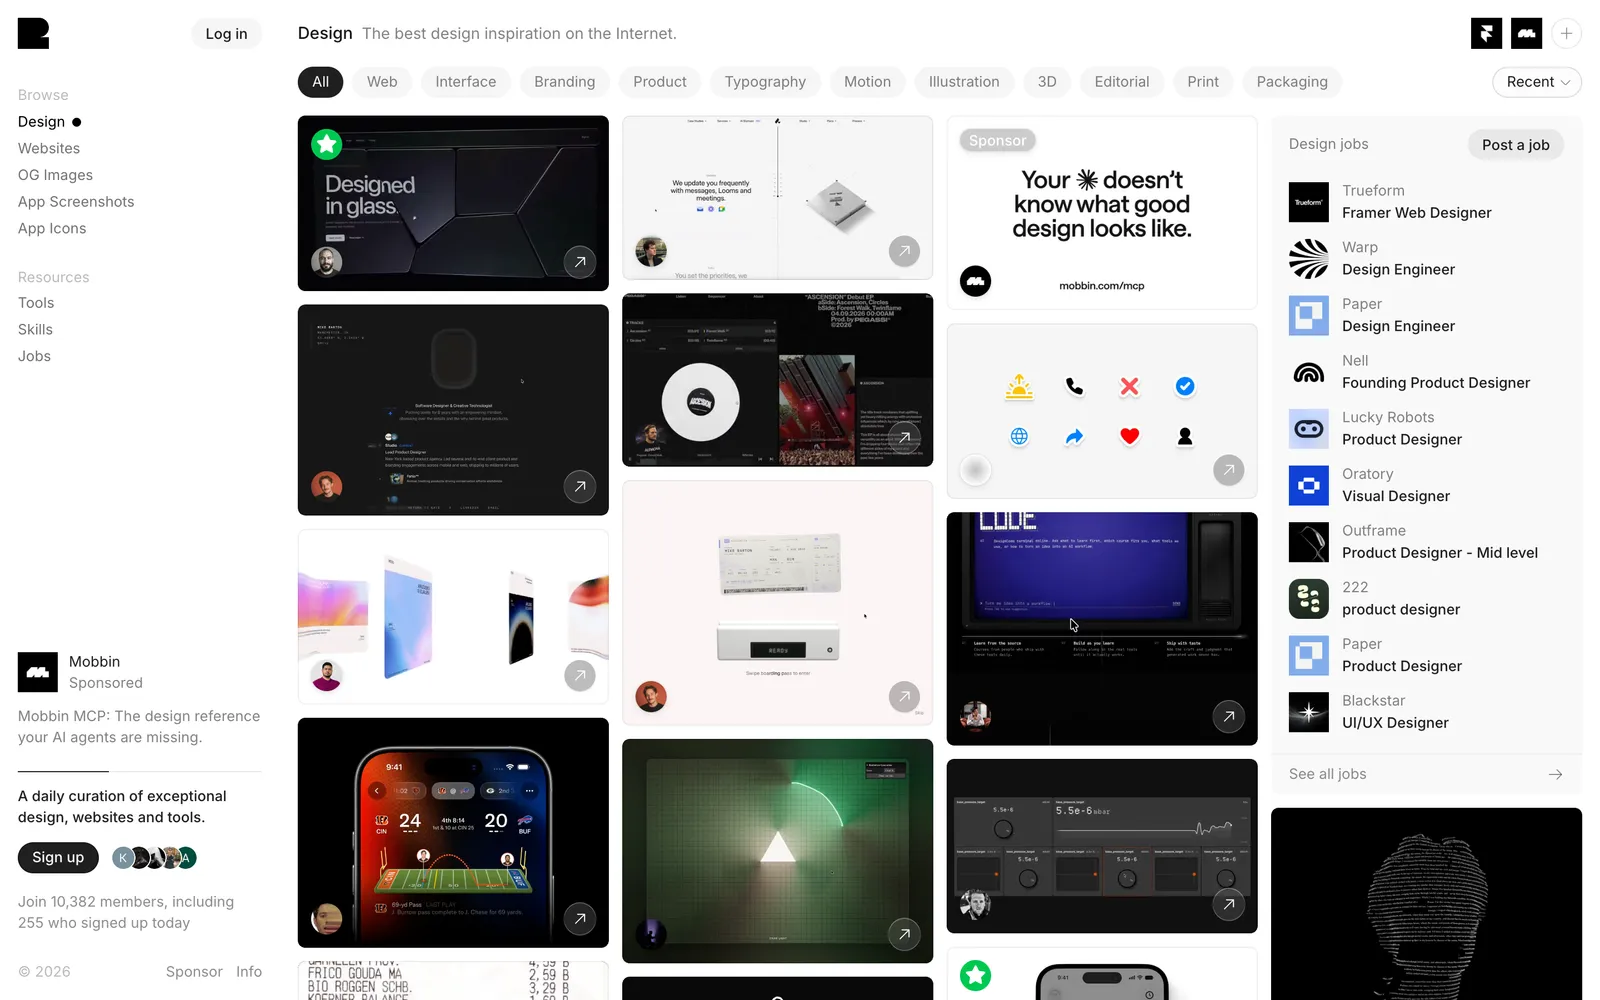Select the All filter tab
The image size is (1600, 1000).
tap(320, 82)
